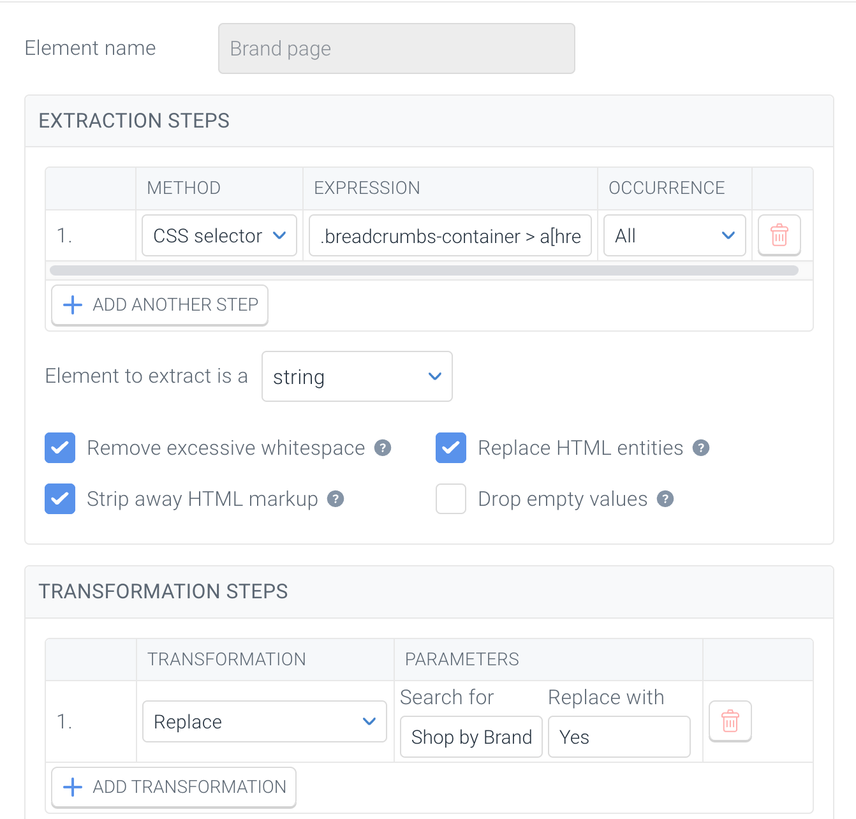Disable Strip away HTML markup
The width and height of the screenshot is (856, 819).
coord(60,499)
